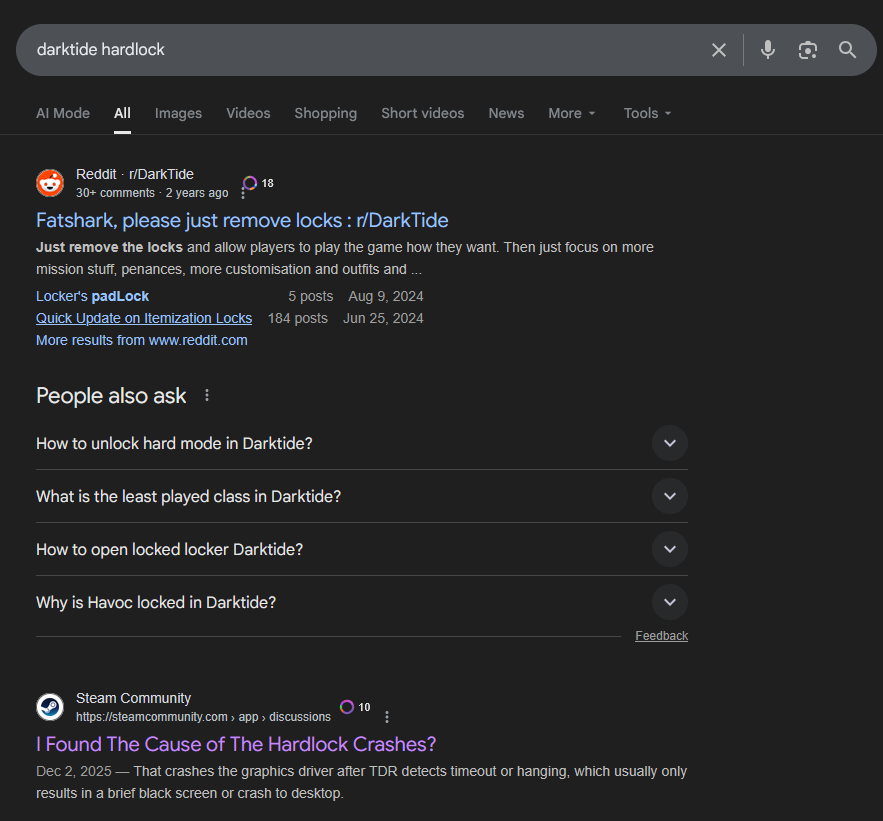Expand "How to unlock hard mode in Darktide?"
The width and height of the screenshot is (883, 821).
click(x=669, y=443)
